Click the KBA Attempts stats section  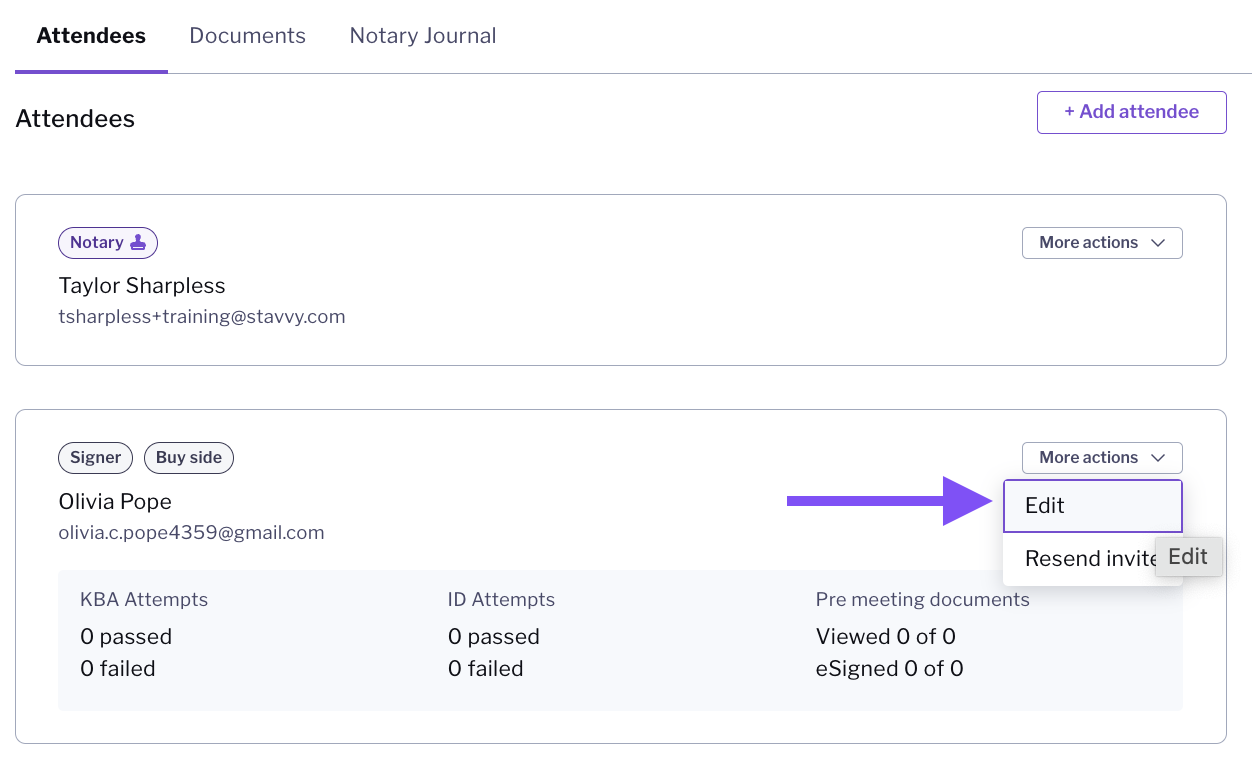[x=144, y=634]
